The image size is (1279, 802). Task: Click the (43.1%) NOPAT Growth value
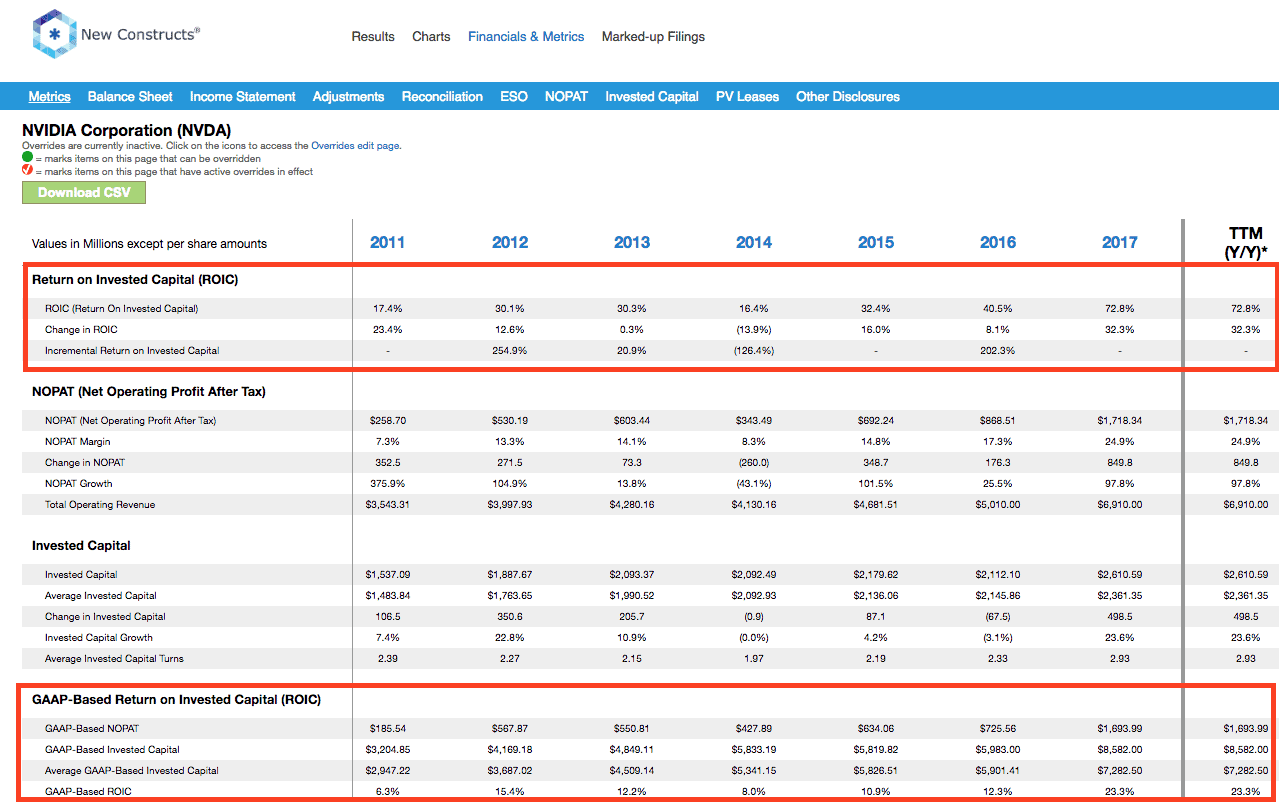[x=754, y=484]
